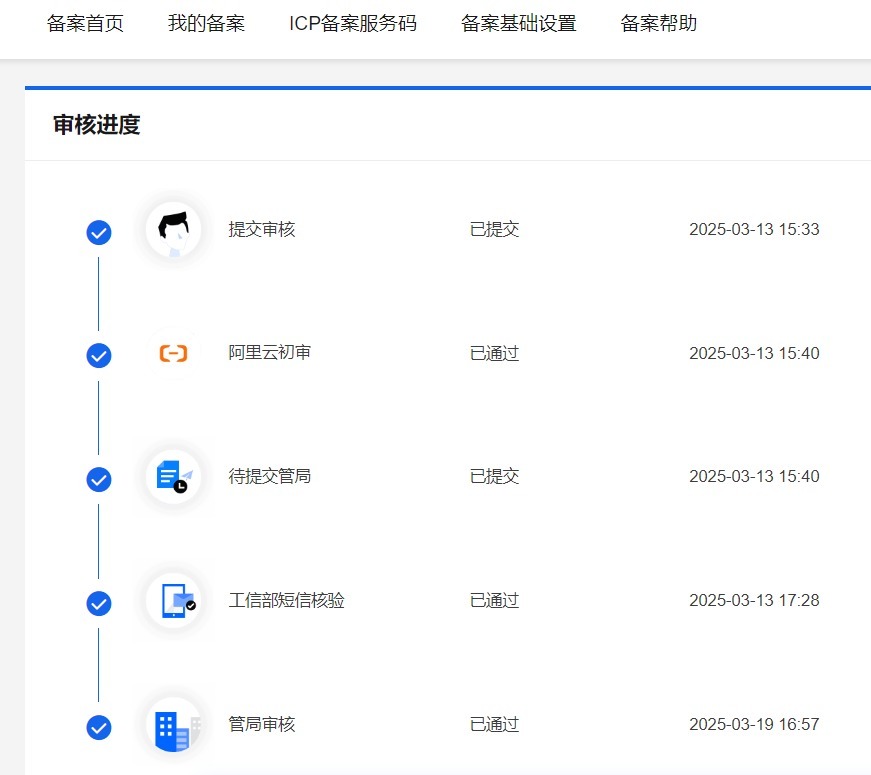
Task: Go to 我的备案 in navigation
Action: coord(206,24)
